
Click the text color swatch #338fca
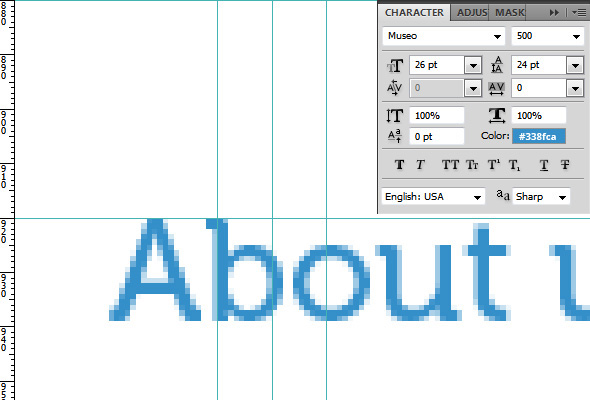(538, 136)
